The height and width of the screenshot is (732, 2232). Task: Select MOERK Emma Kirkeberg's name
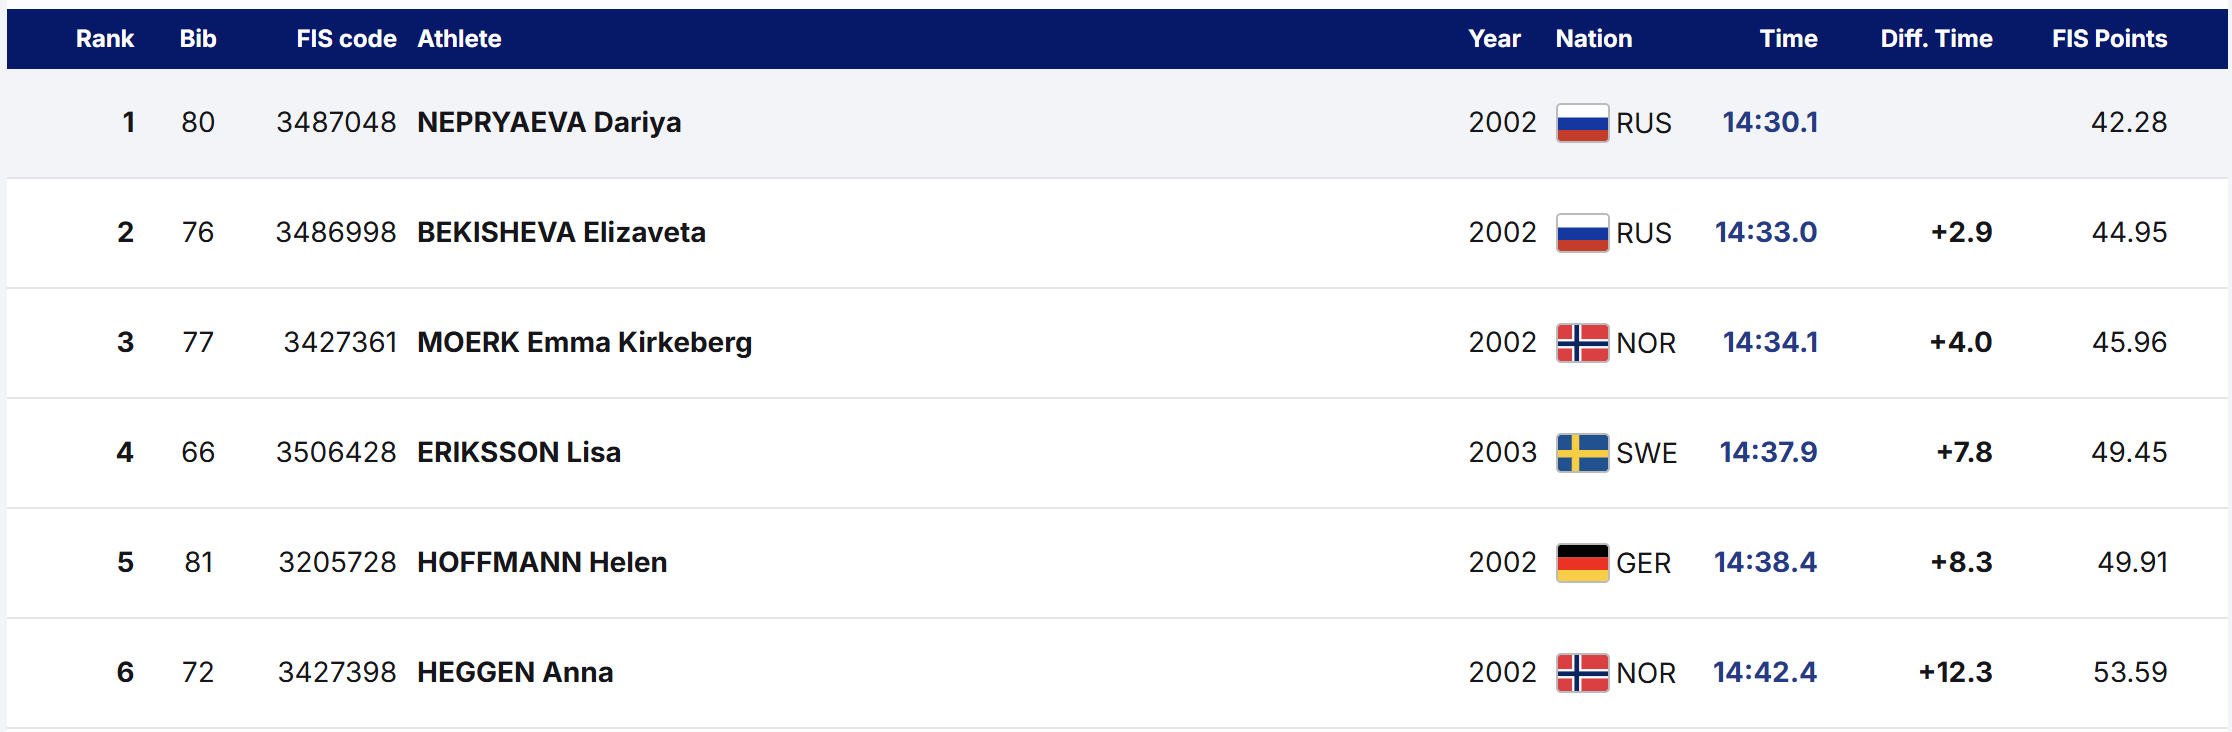coord(584,342)
